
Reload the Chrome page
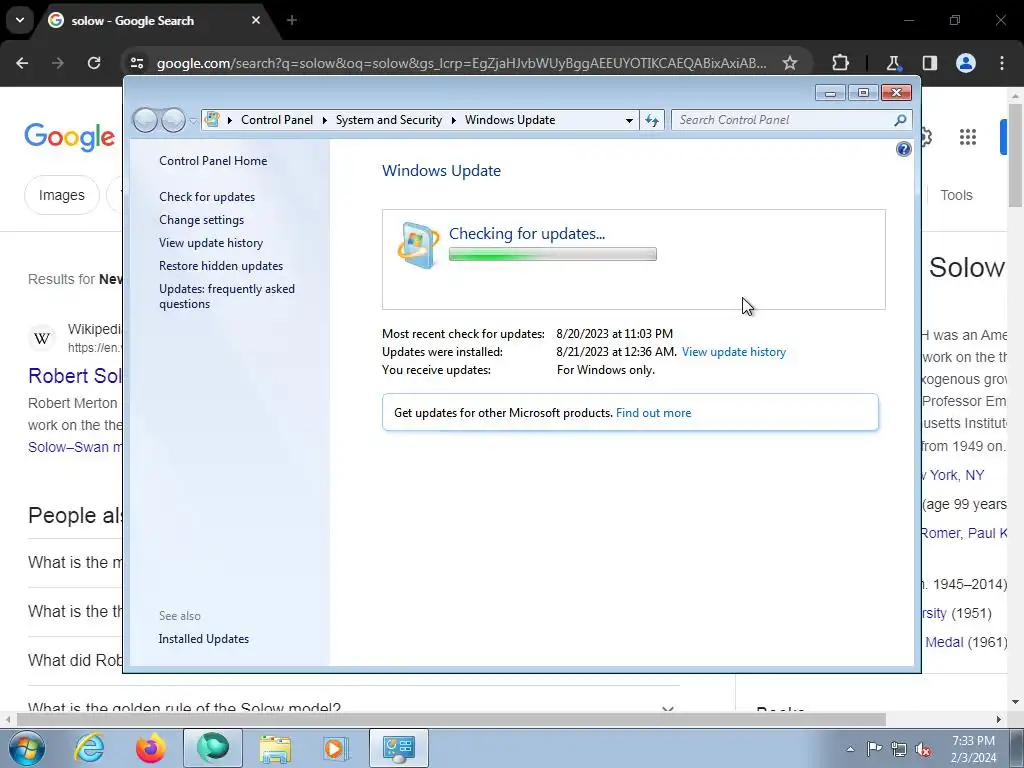[94, 63]
